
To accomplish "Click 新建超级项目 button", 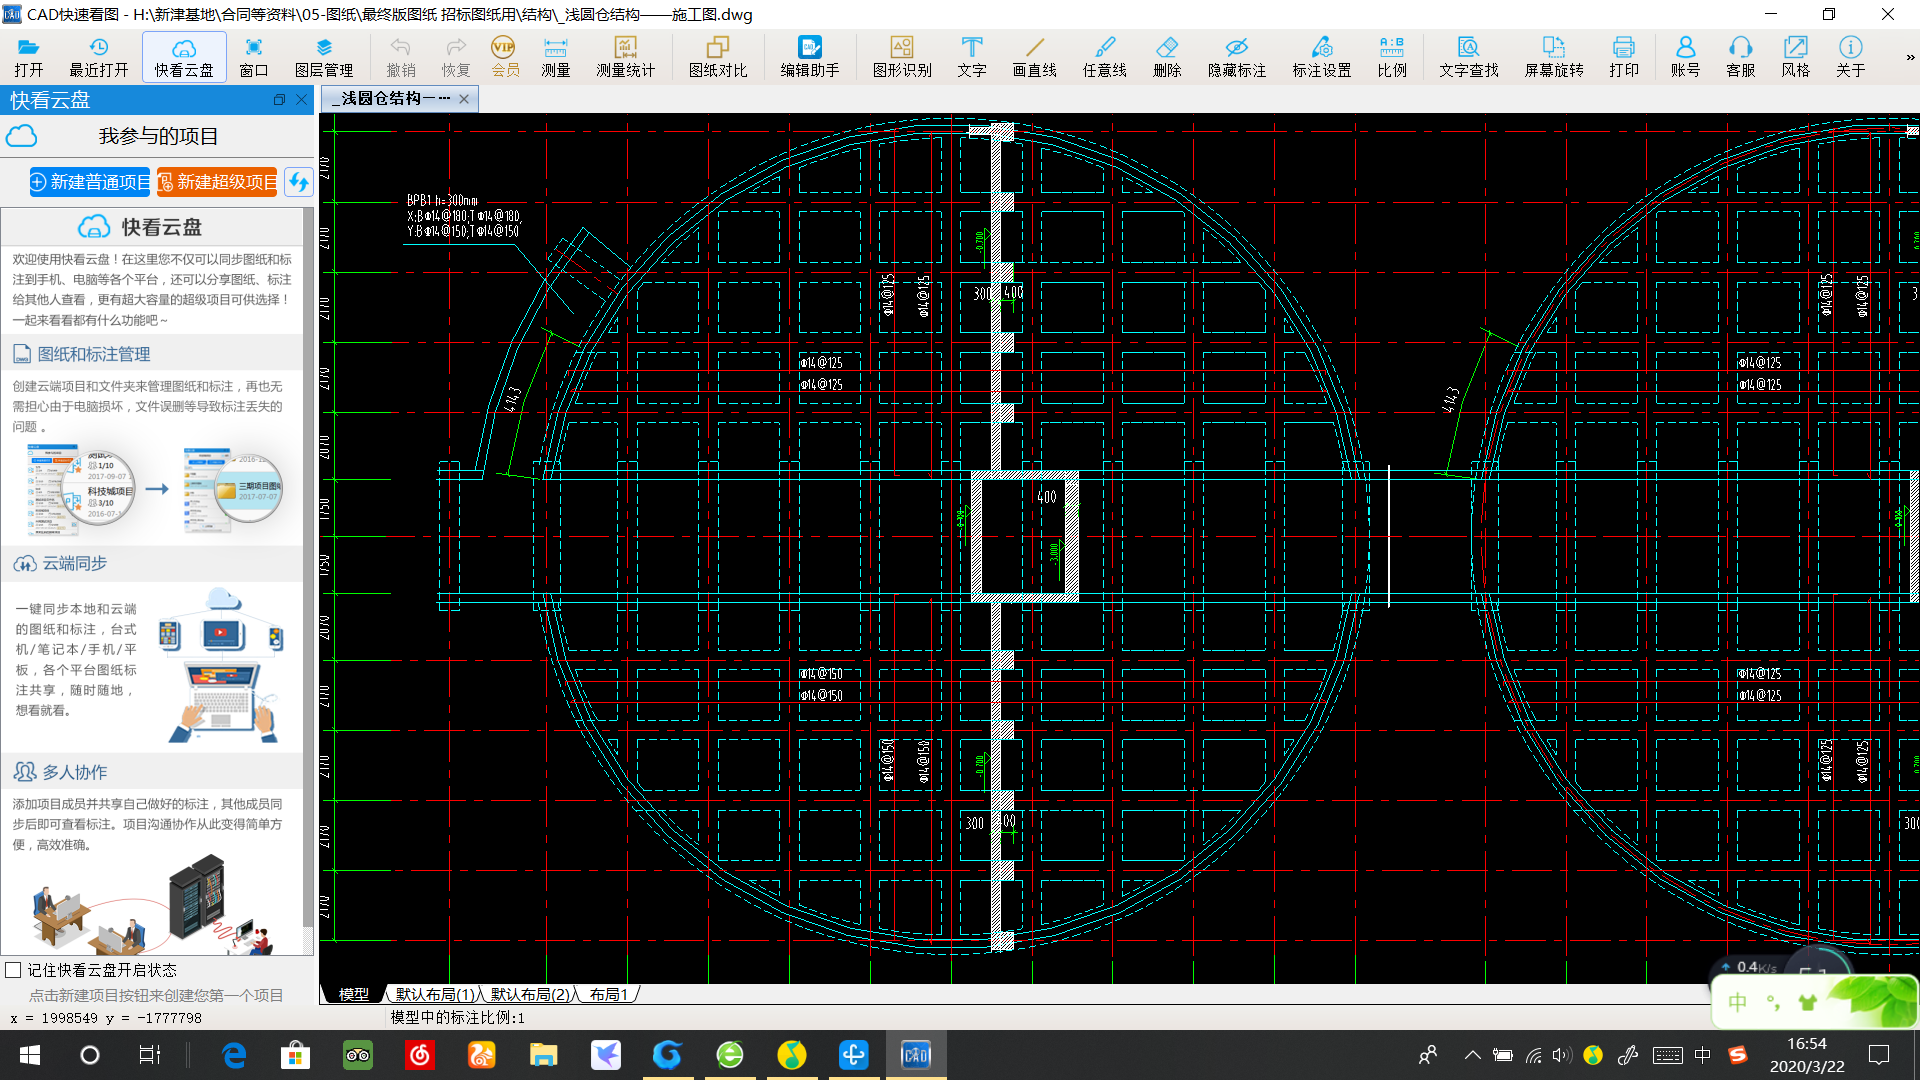I will coord(217,182).
